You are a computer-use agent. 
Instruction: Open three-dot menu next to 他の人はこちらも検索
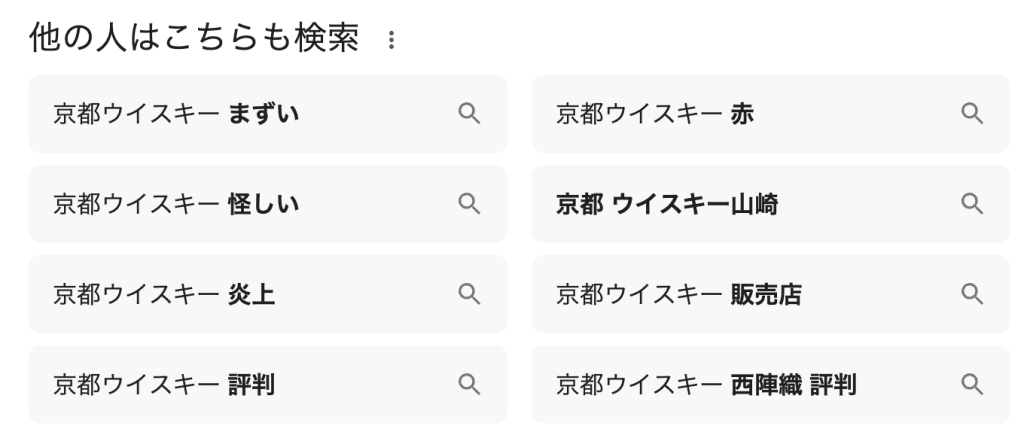coord(391,41)
